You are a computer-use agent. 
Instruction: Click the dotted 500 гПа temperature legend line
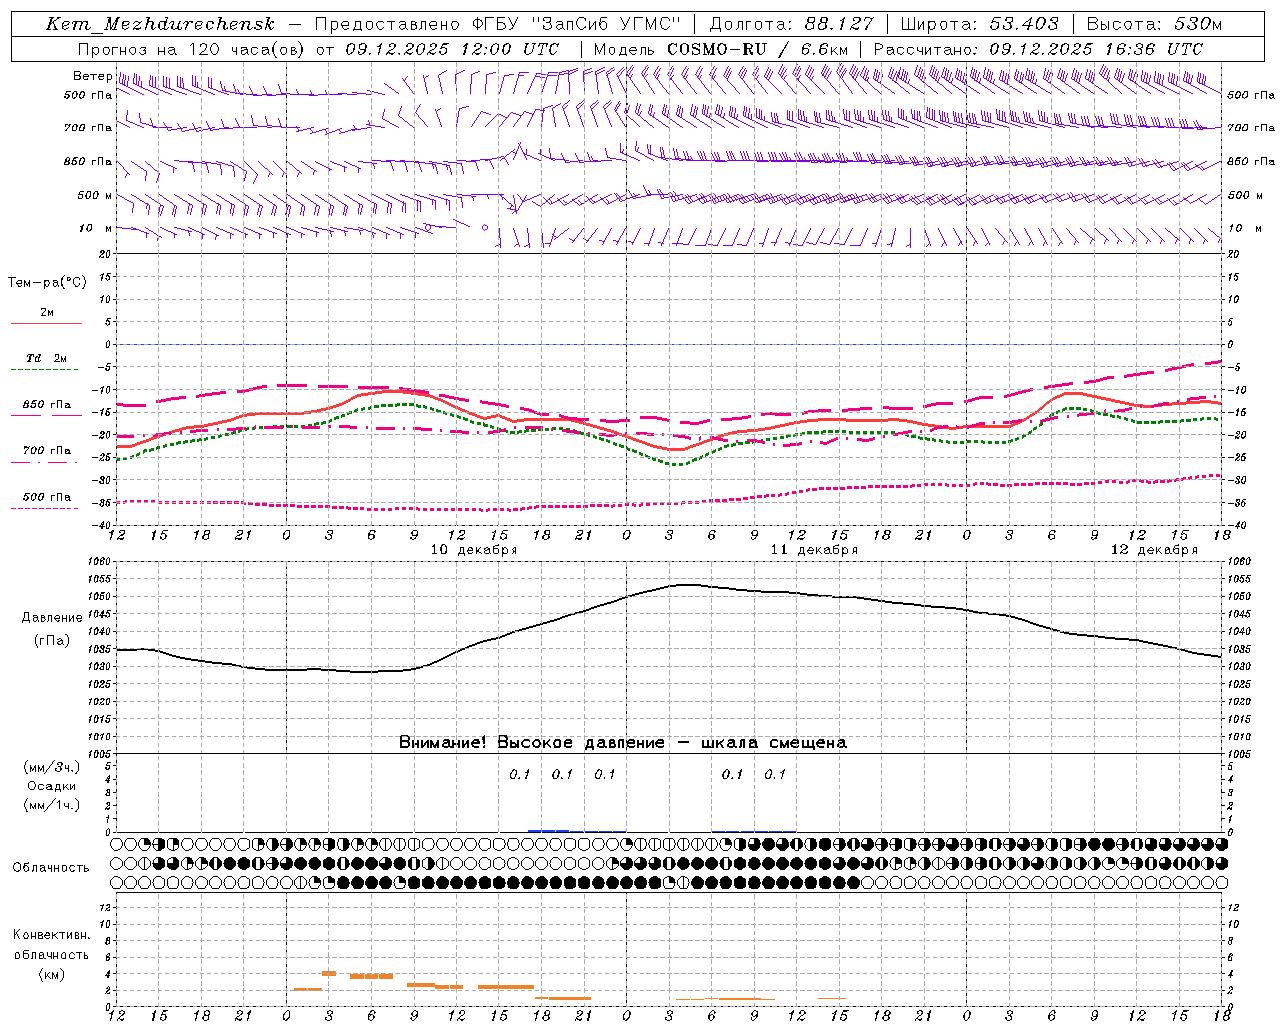tap(46, 508)
